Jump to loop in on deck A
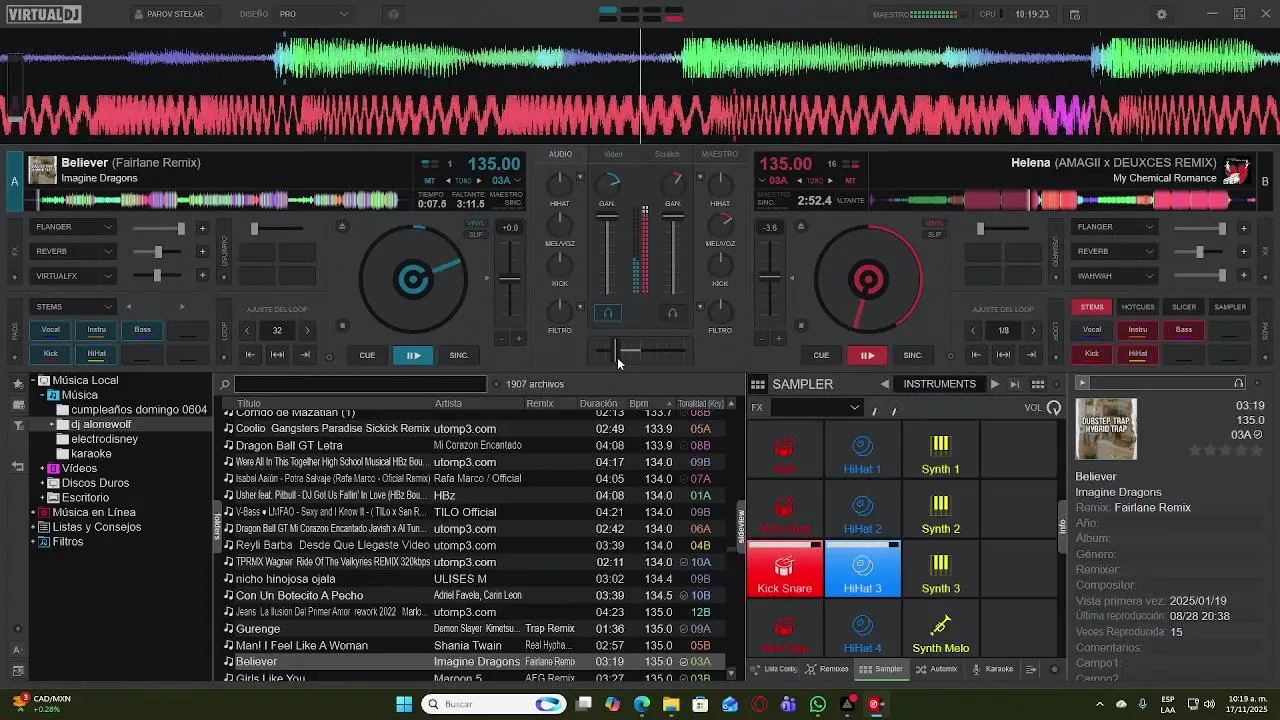The image size is (1280, 720). pyautogui.click(x=251, y=355)
